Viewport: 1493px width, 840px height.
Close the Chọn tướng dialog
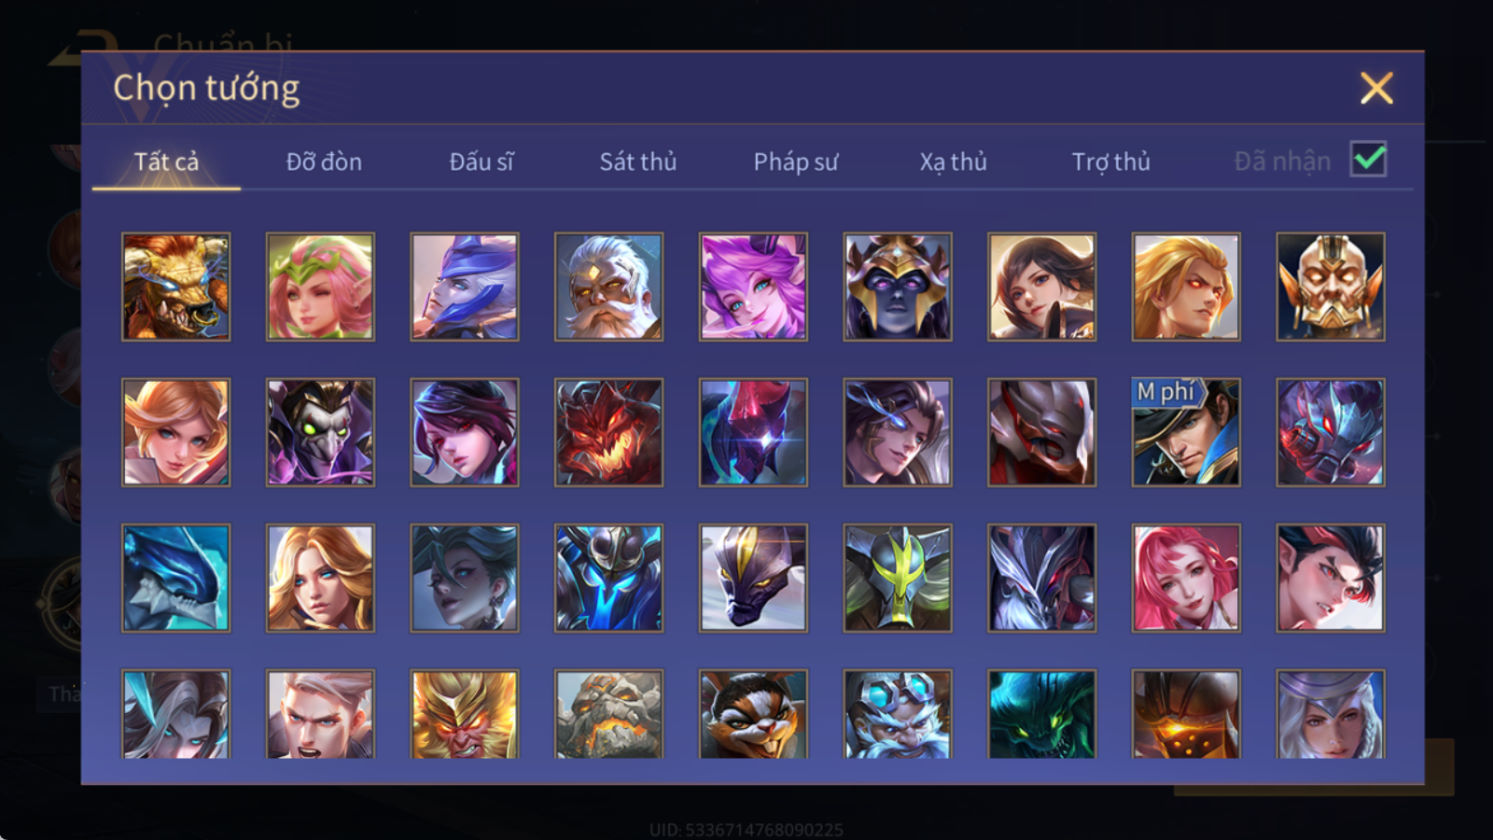click(1377, 89)
